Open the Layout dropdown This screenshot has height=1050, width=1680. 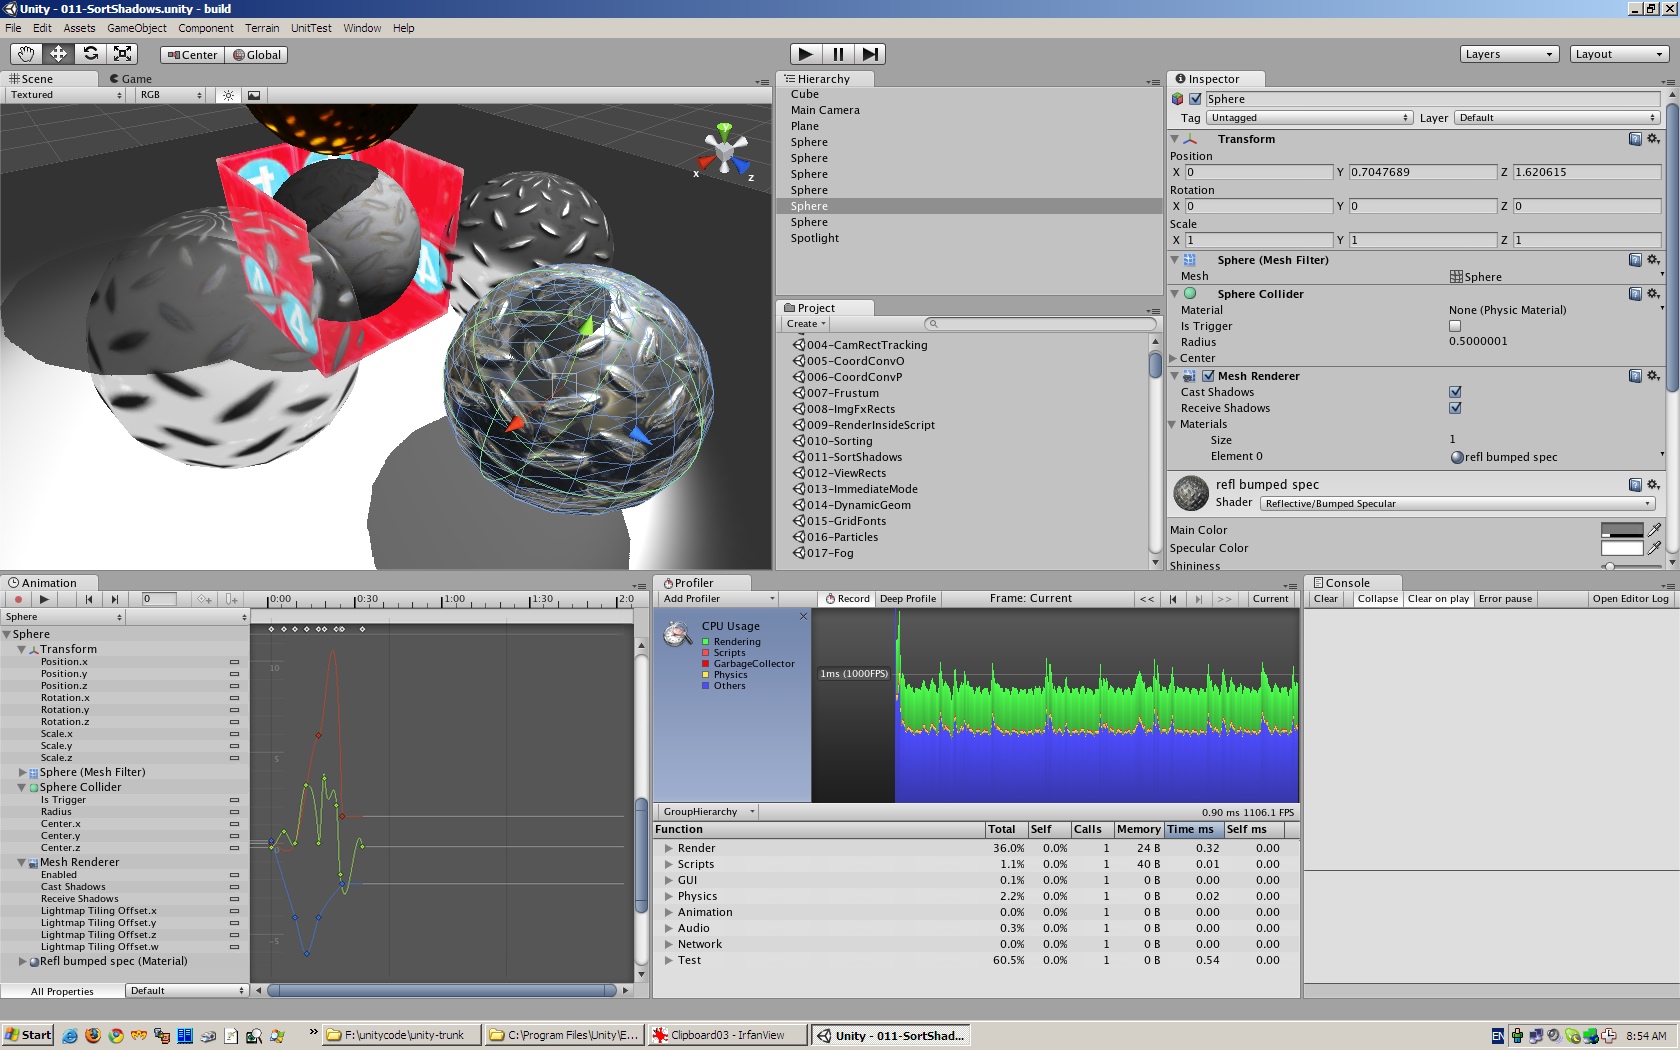[1618, 54]
